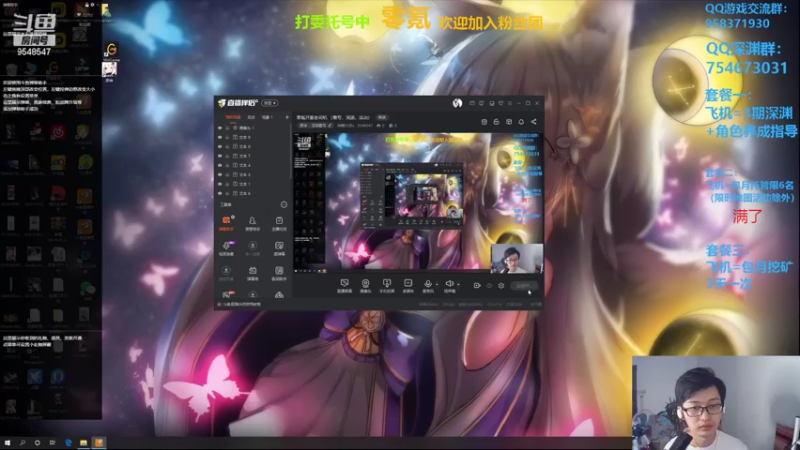Open Task View on the taskbar
Screen dimensions: 800x450
tap(52, 443)
